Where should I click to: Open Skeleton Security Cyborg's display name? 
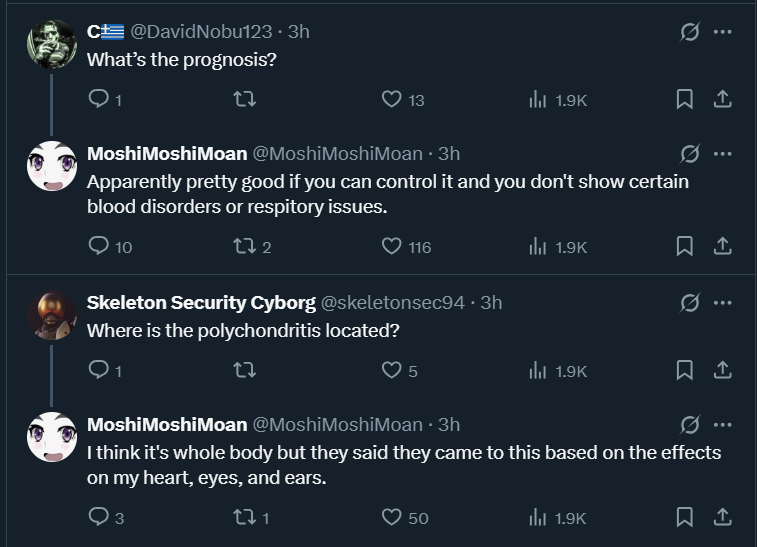pyautogui.click(x=201, y=302)
